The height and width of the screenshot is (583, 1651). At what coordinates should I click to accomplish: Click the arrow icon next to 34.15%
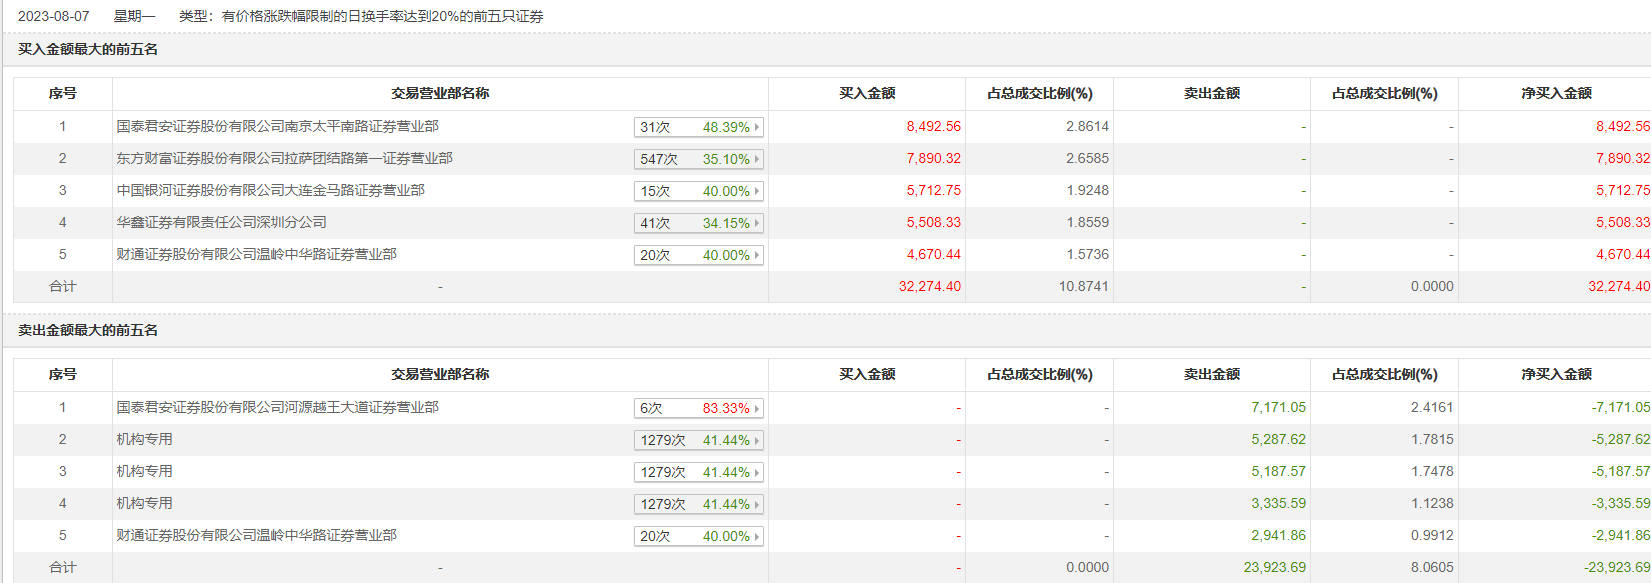click(757, 223)
